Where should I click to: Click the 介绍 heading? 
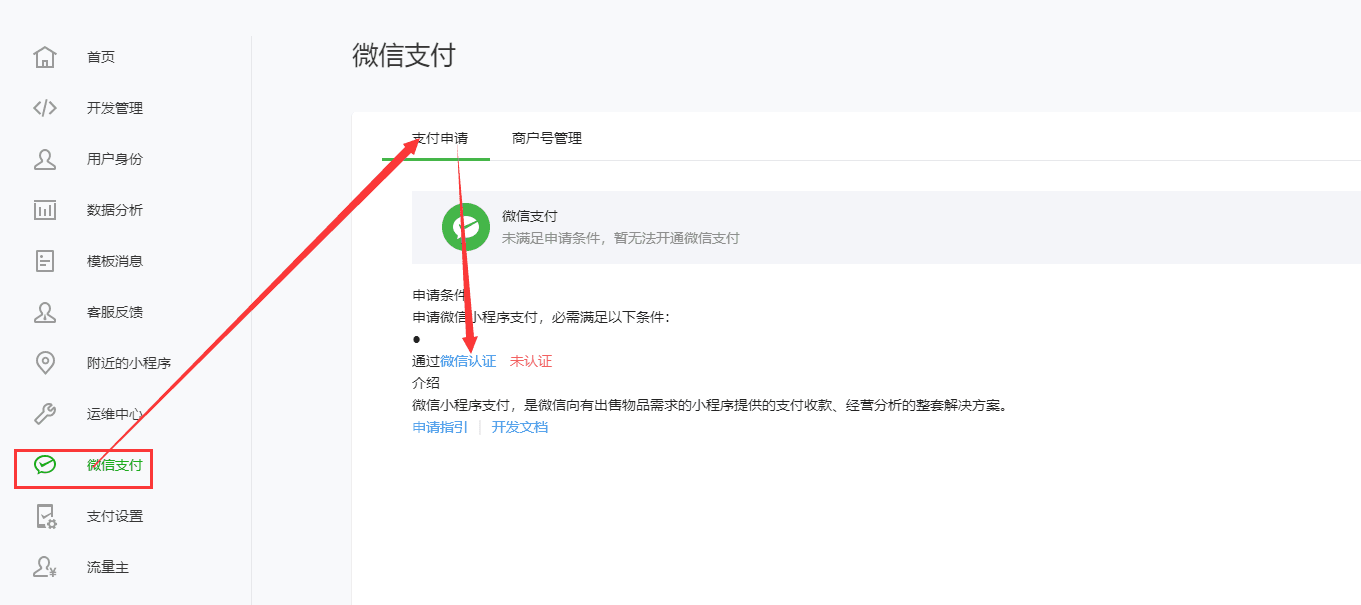click(426, 383)
